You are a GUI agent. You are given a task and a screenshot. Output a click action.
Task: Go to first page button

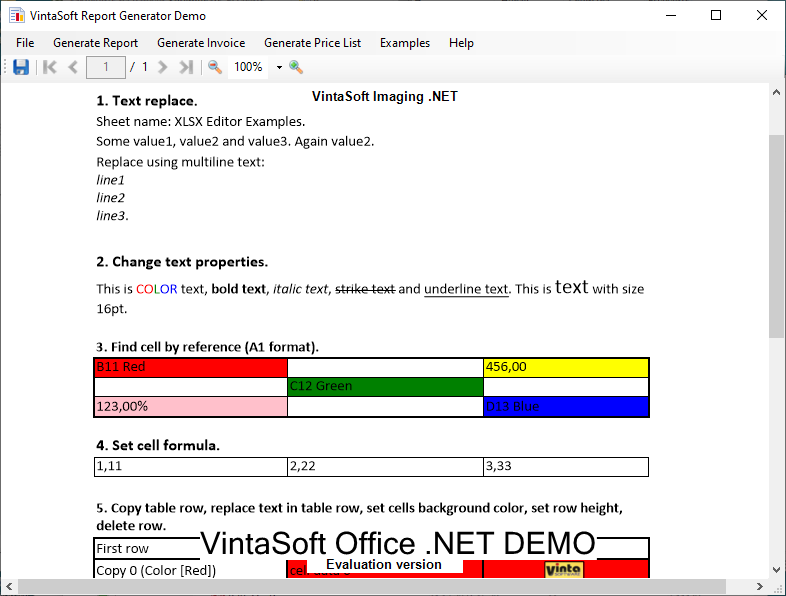tap(49, 67)
